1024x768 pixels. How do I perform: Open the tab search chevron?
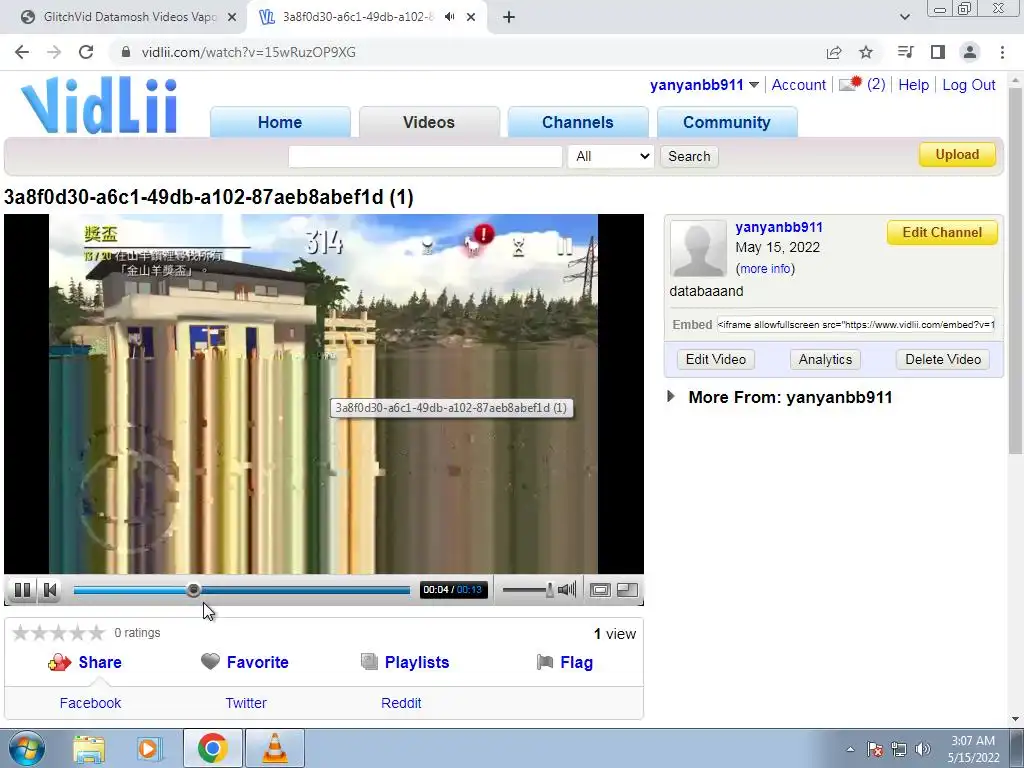click(904, 17)
